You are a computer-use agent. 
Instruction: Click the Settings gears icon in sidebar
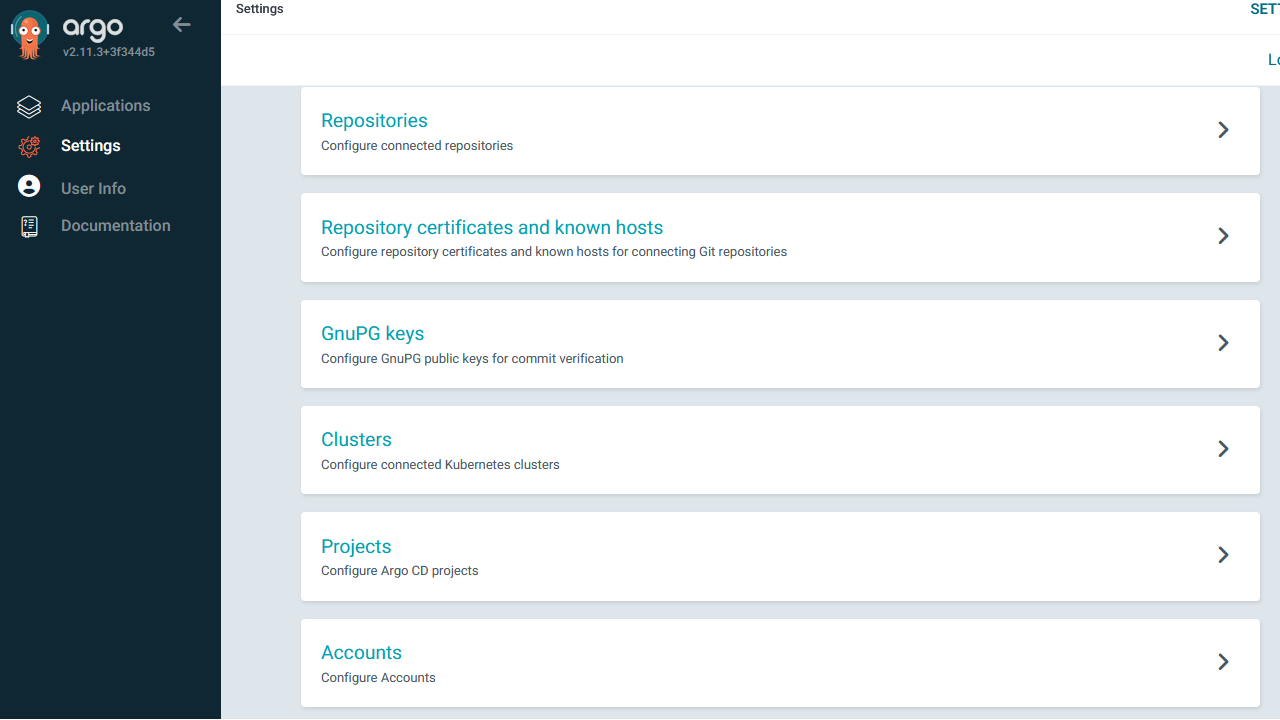[x=30, y=146]
